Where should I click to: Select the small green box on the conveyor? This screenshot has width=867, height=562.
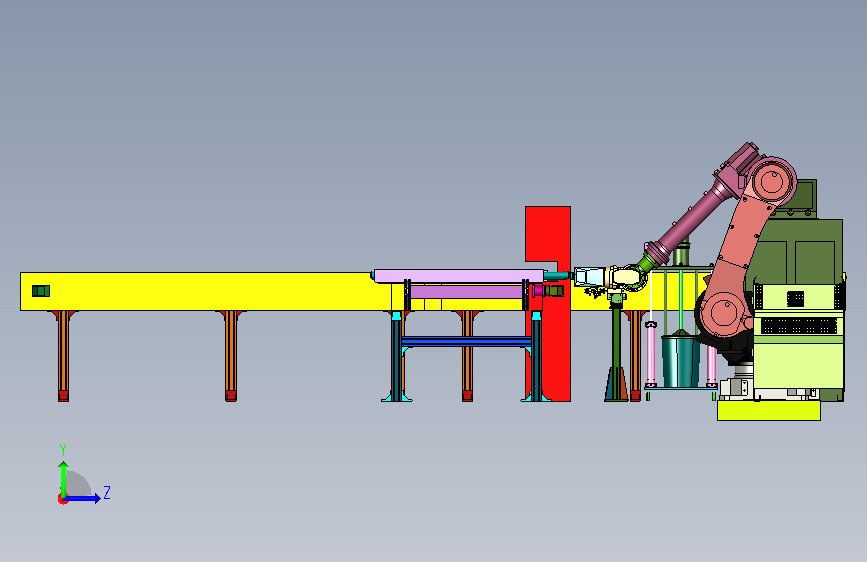[41, 291]
